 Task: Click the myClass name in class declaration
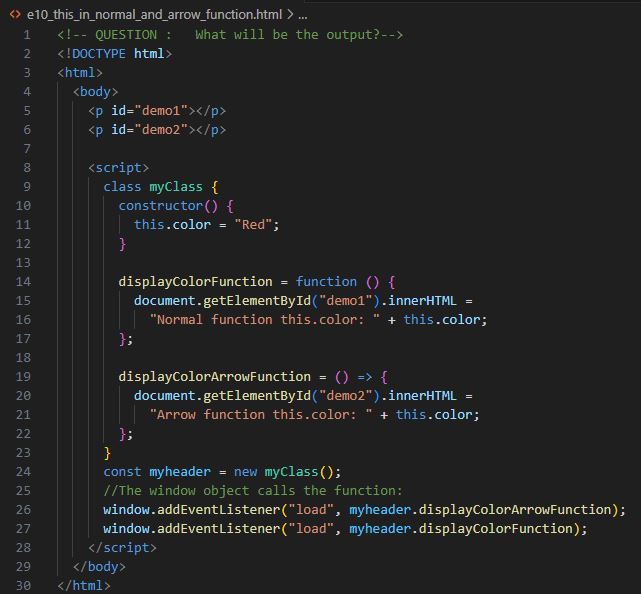pyautogui.click(x=176, y=187)
